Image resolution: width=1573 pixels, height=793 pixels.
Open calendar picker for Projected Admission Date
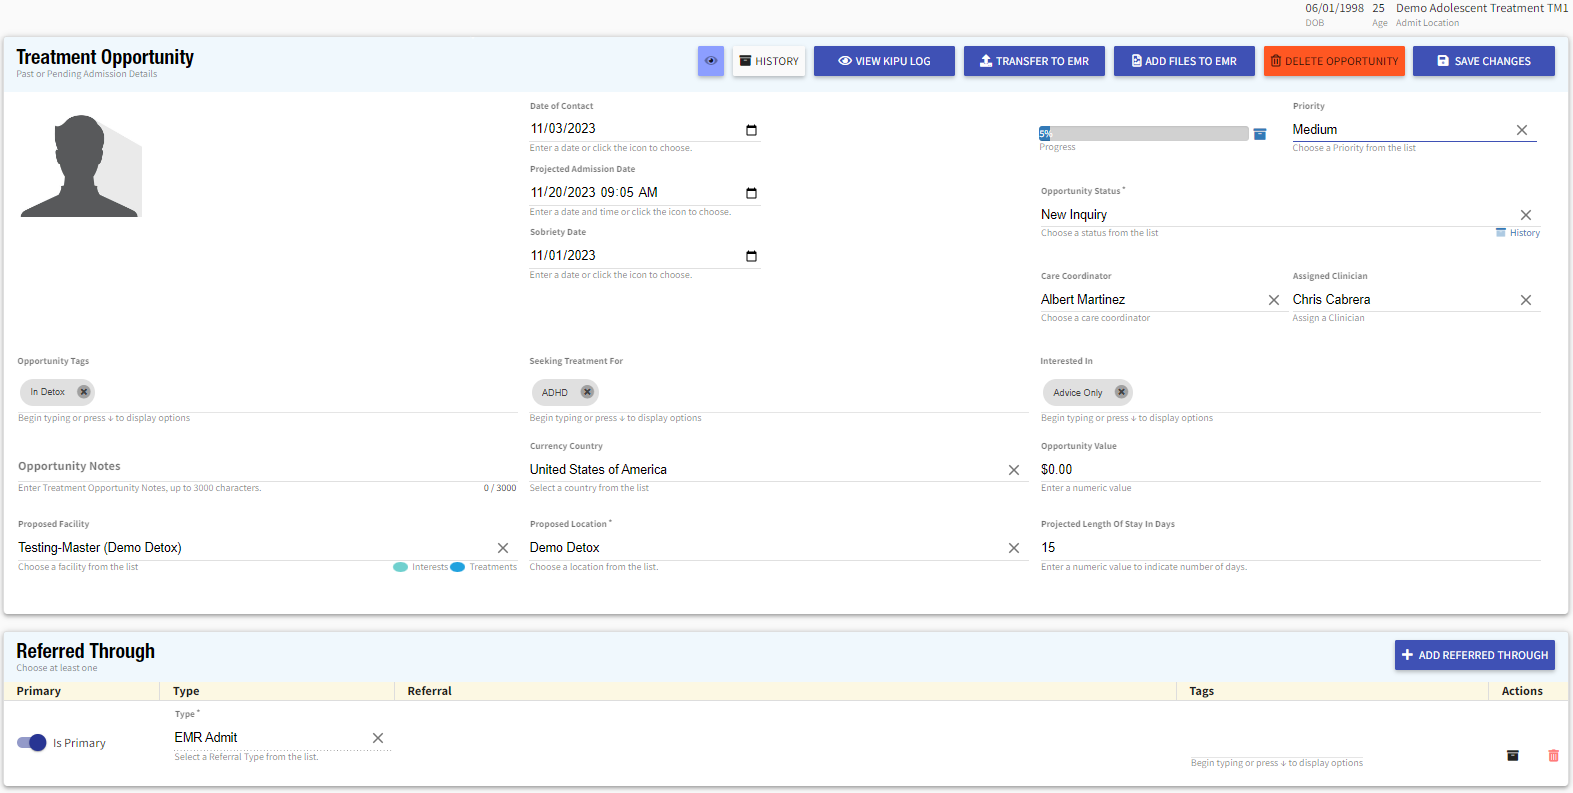tap(751, 193)
